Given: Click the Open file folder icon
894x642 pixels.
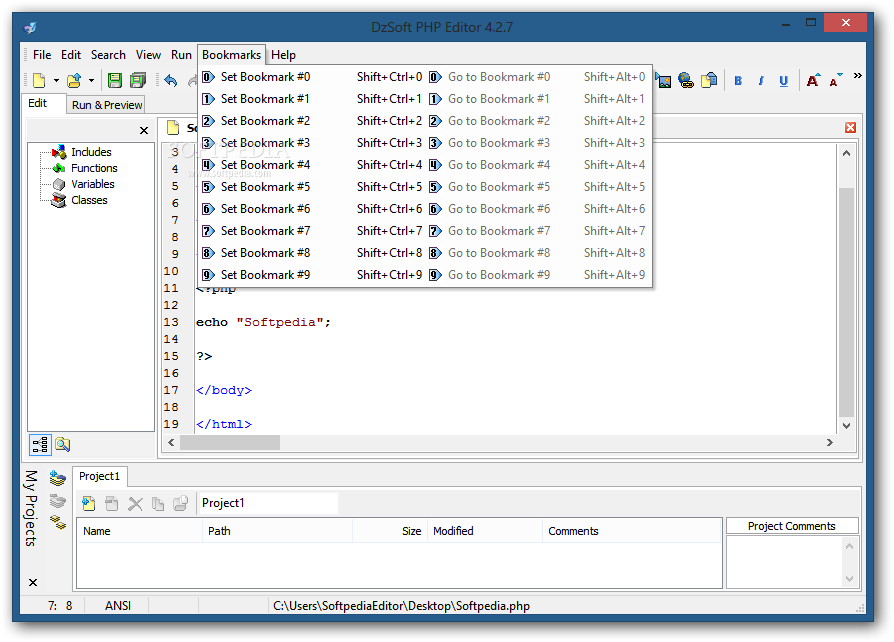Looking at the screenshot, I should click(74, 80).
